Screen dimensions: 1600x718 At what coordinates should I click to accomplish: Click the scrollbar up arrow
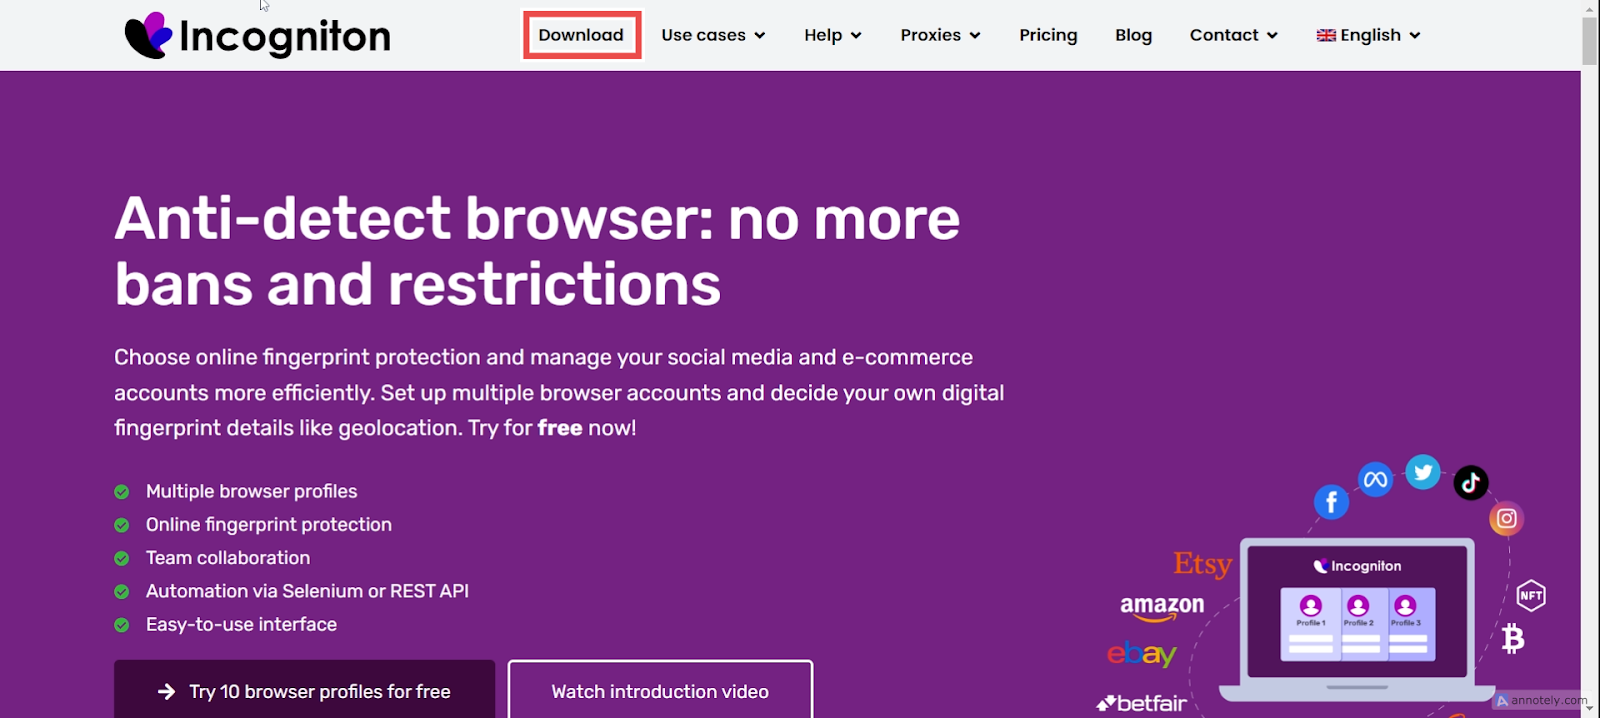click(x=1590, y=8)
